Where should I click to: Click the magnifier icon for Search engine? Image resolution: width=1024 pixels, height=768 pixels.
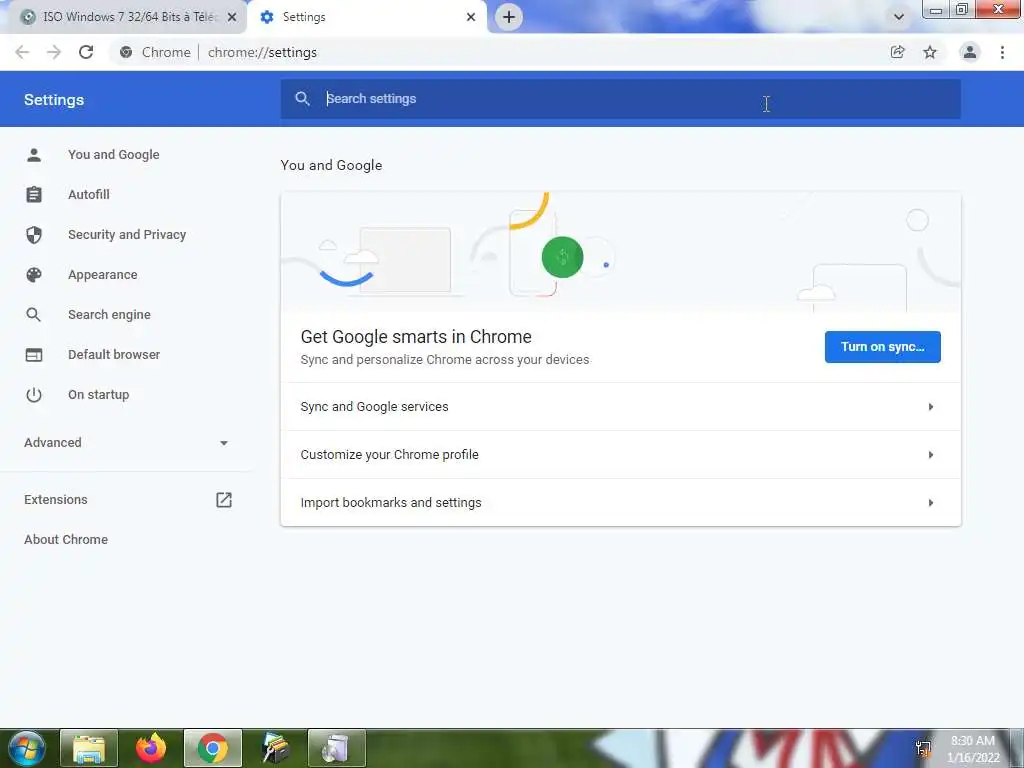point(34,315)
